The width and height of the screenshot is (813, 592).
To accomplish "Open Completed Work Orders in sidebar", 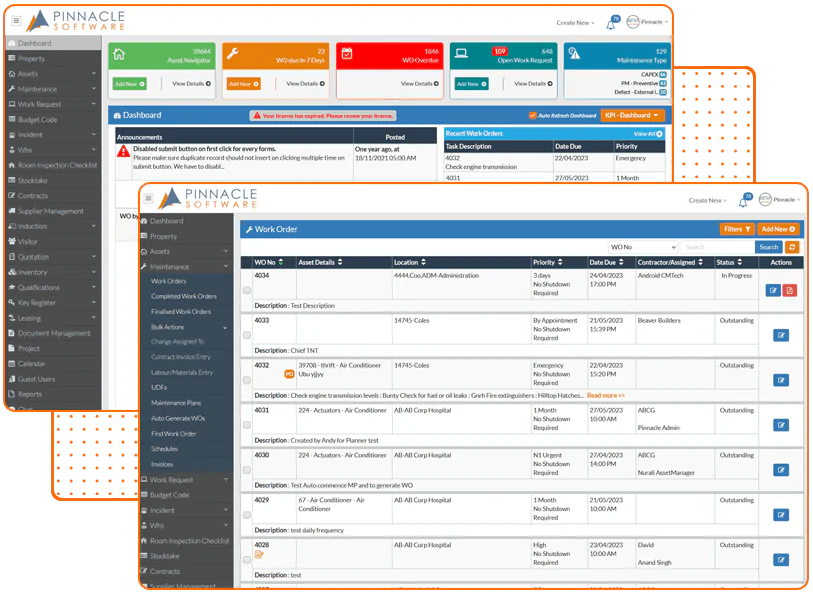I will pos(184,297).
